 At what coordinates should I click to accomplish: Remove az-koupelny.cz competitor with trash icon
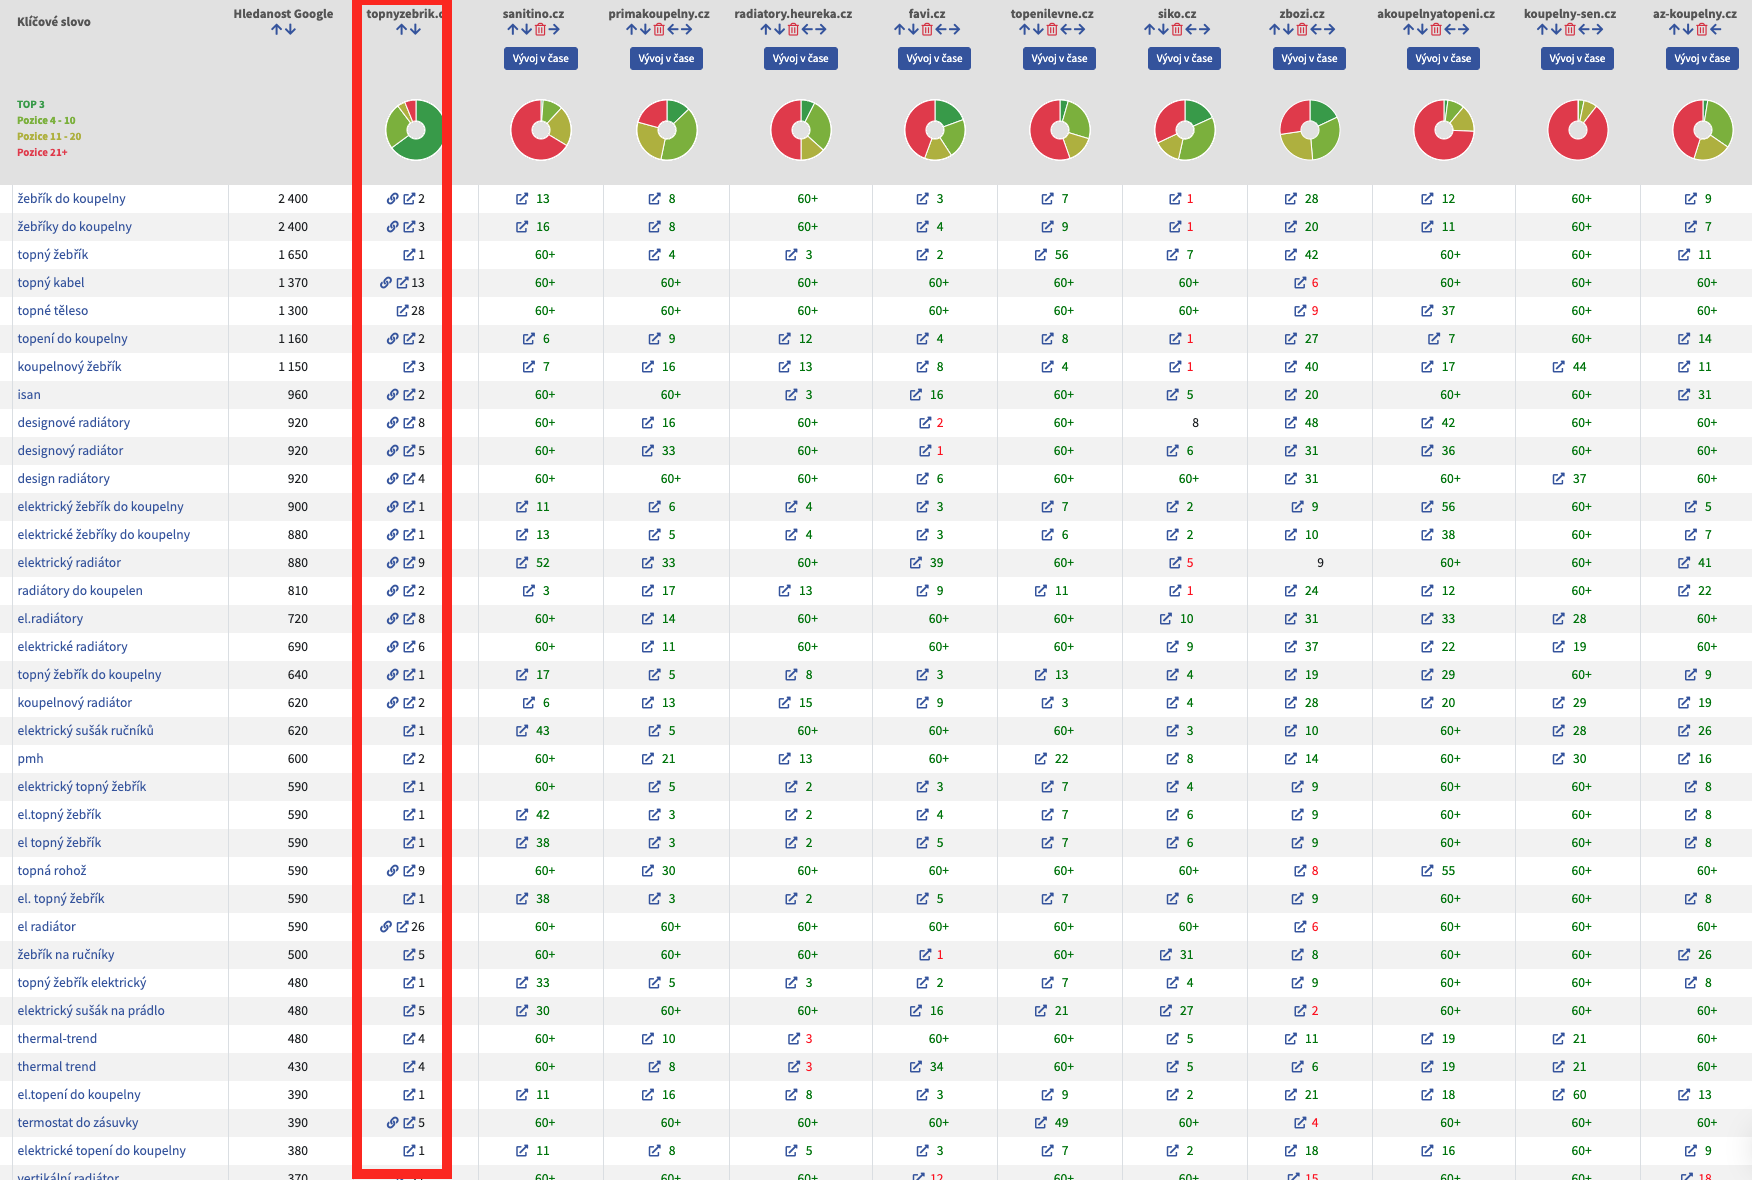pos(1702,30)
